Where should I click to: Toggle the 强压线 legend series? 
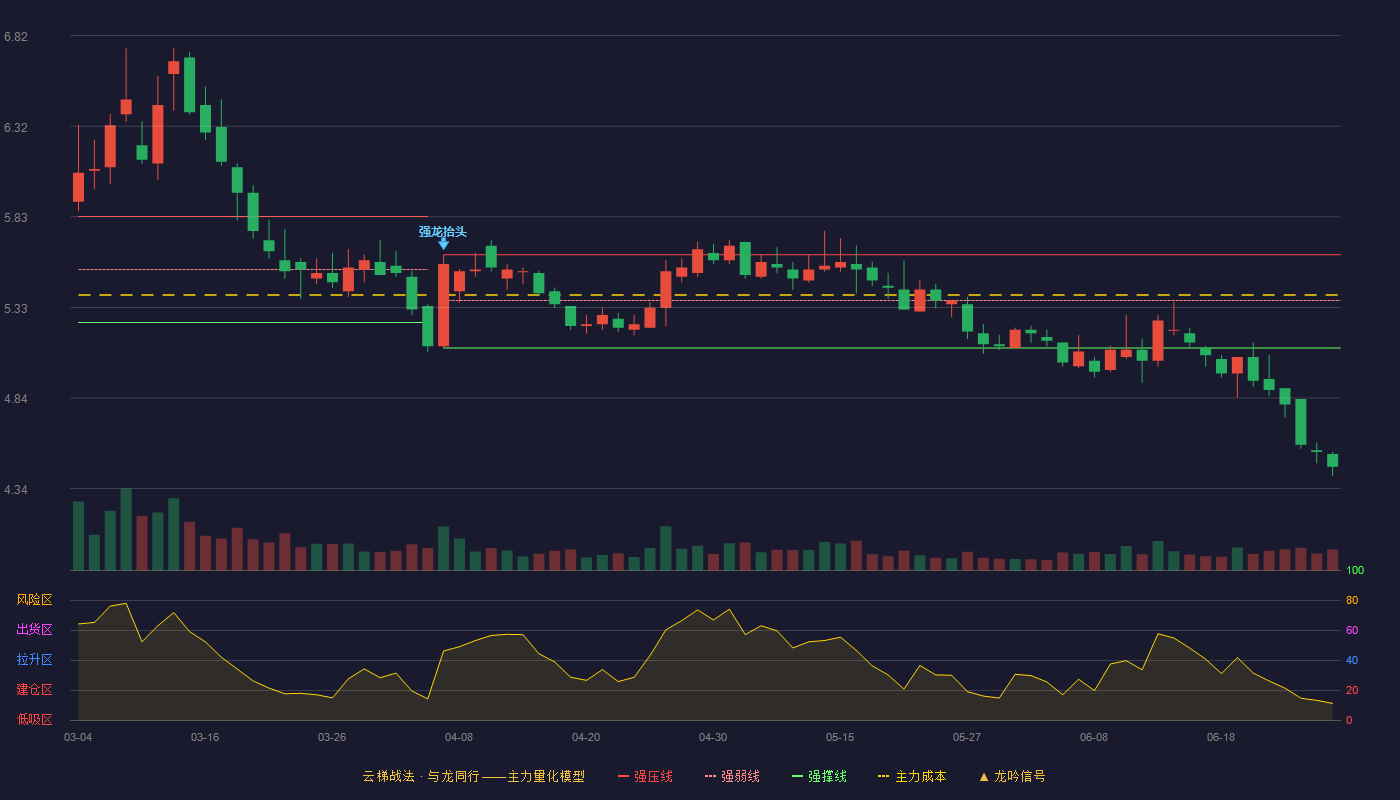(645, 776)
